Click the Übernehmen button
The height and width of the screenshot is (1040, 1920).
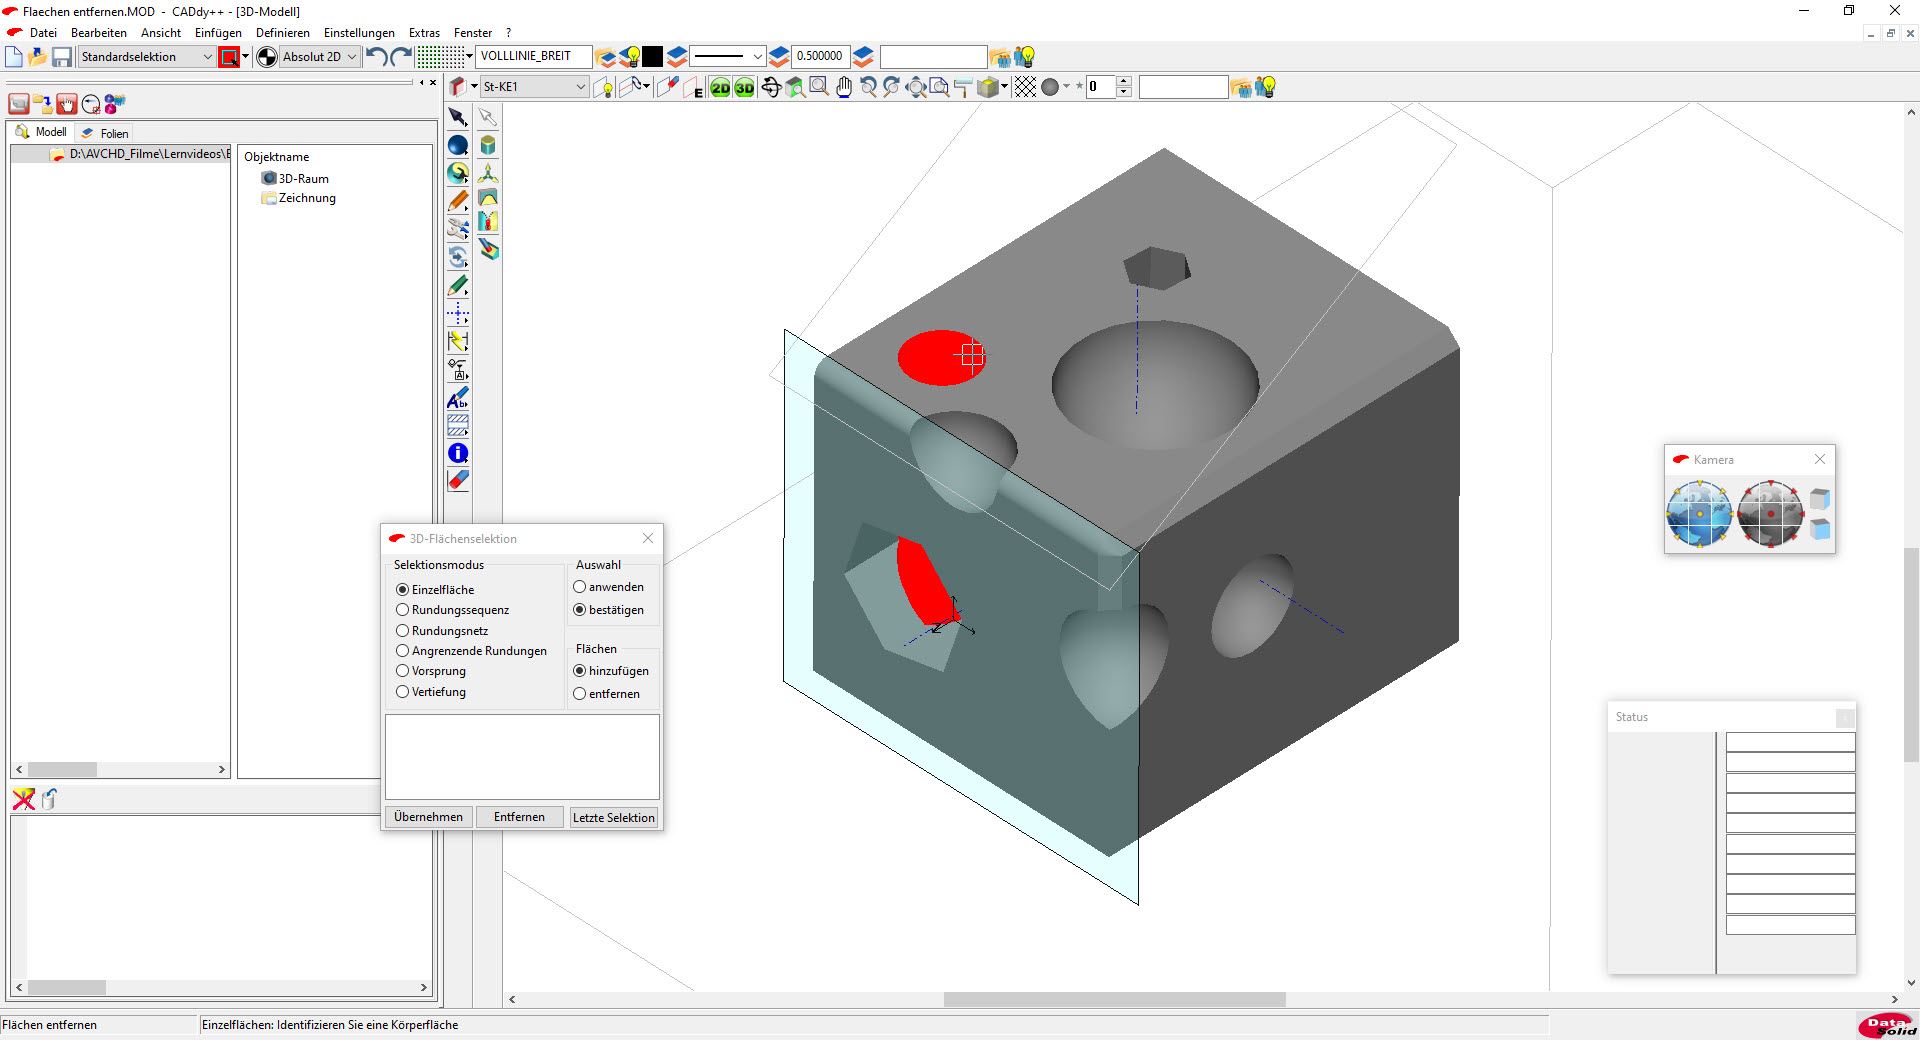(x=428, y=817)
